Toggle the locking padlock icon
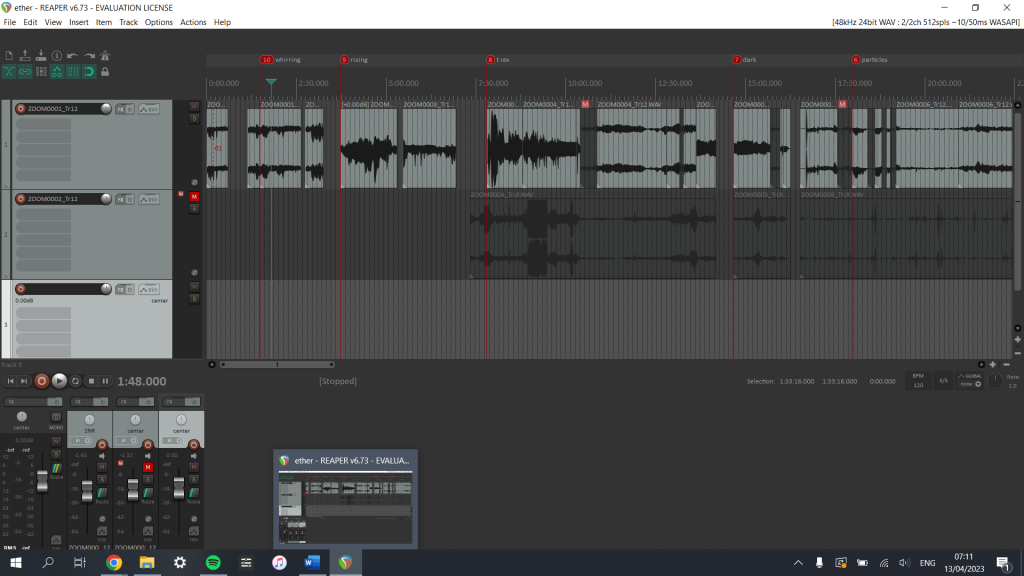This screenshot has width=1024, height=576. pos(104,72)
